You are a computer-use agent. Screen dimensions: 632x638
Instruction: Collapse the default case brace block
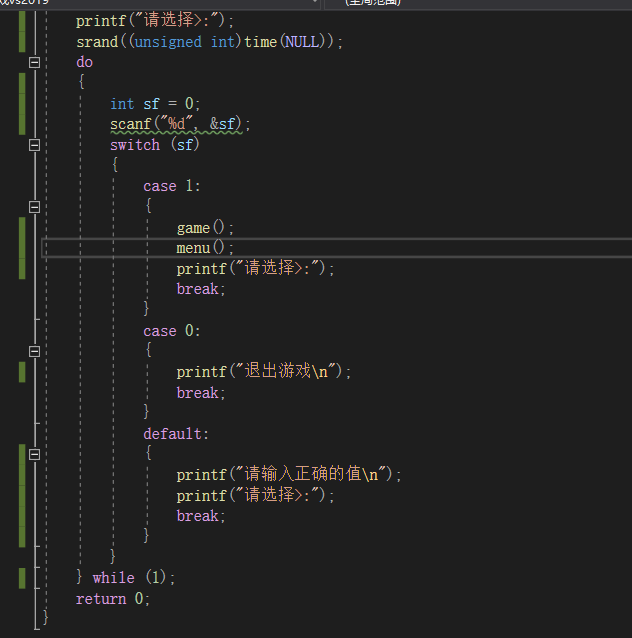point(35,454)
